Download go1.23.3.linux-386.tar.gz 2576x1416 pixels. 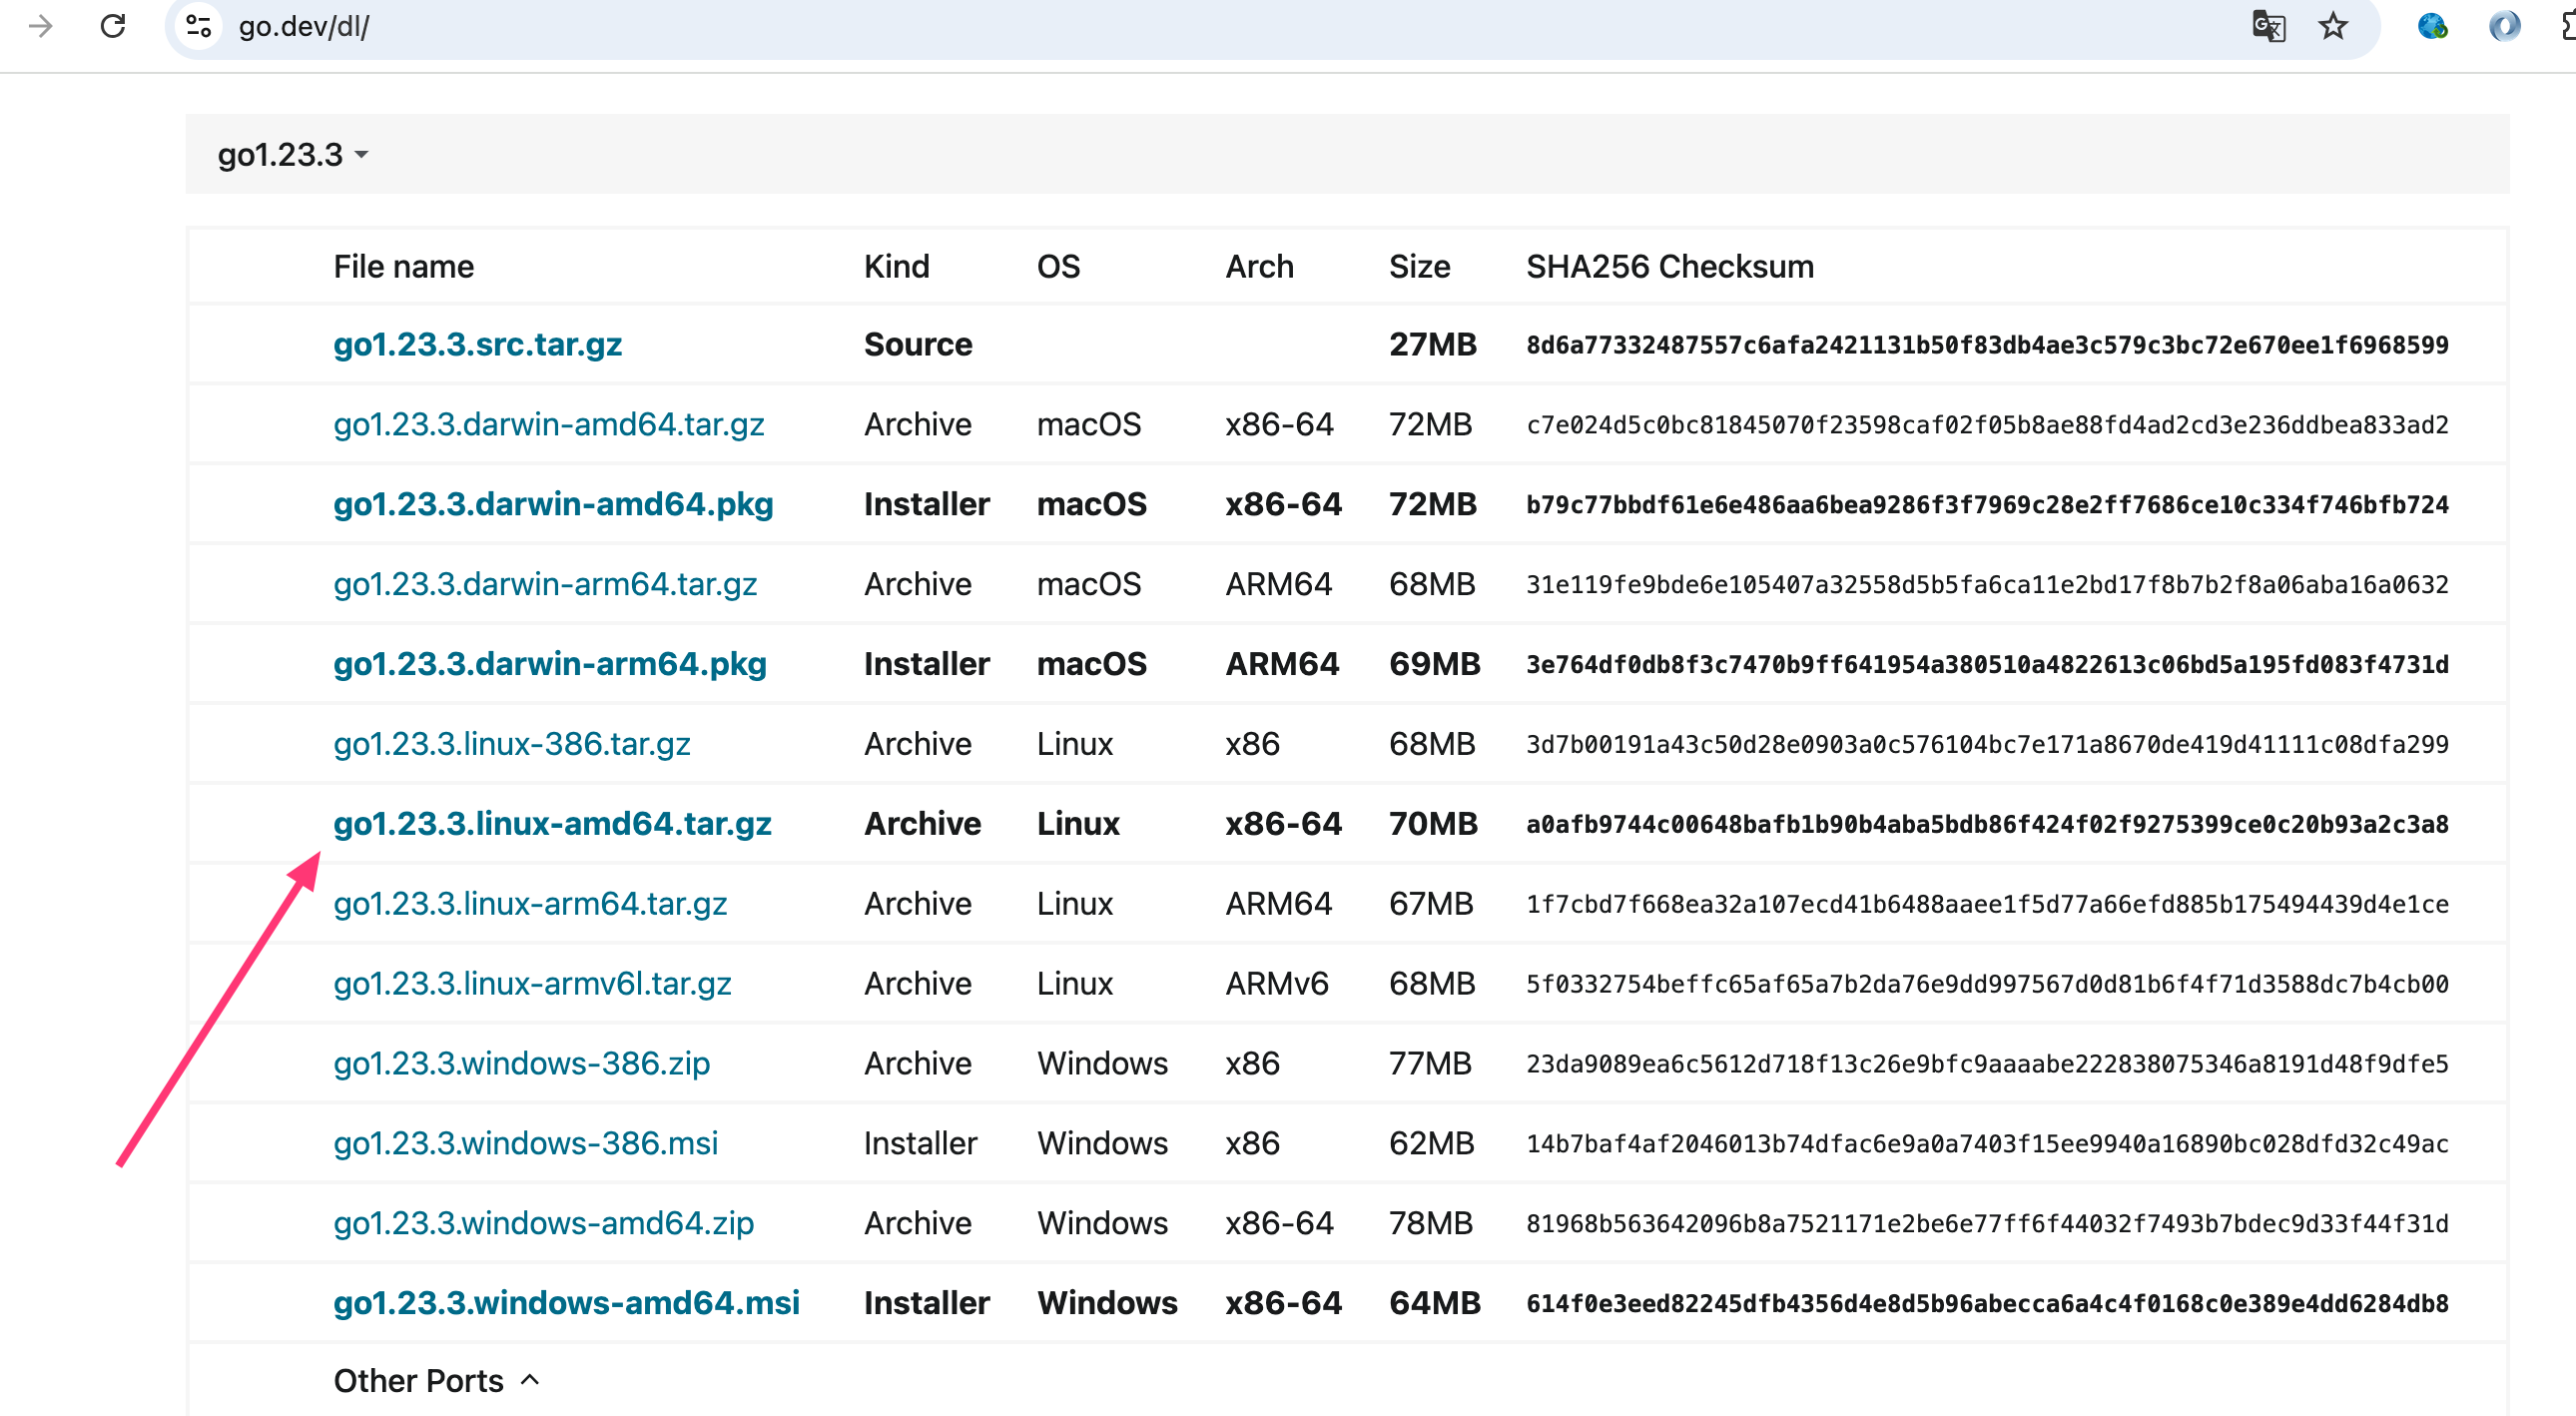point(511,744)
